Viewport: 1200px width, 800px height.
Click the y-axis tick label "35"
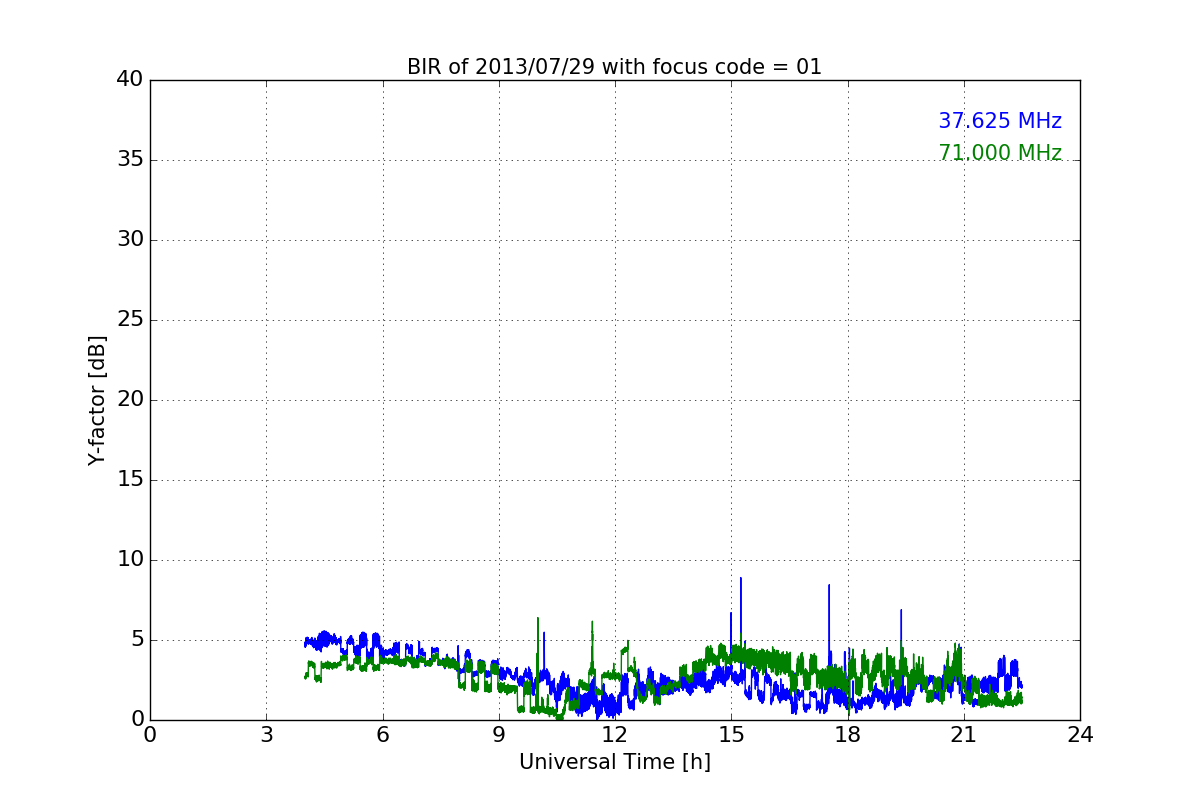point(130,160)
